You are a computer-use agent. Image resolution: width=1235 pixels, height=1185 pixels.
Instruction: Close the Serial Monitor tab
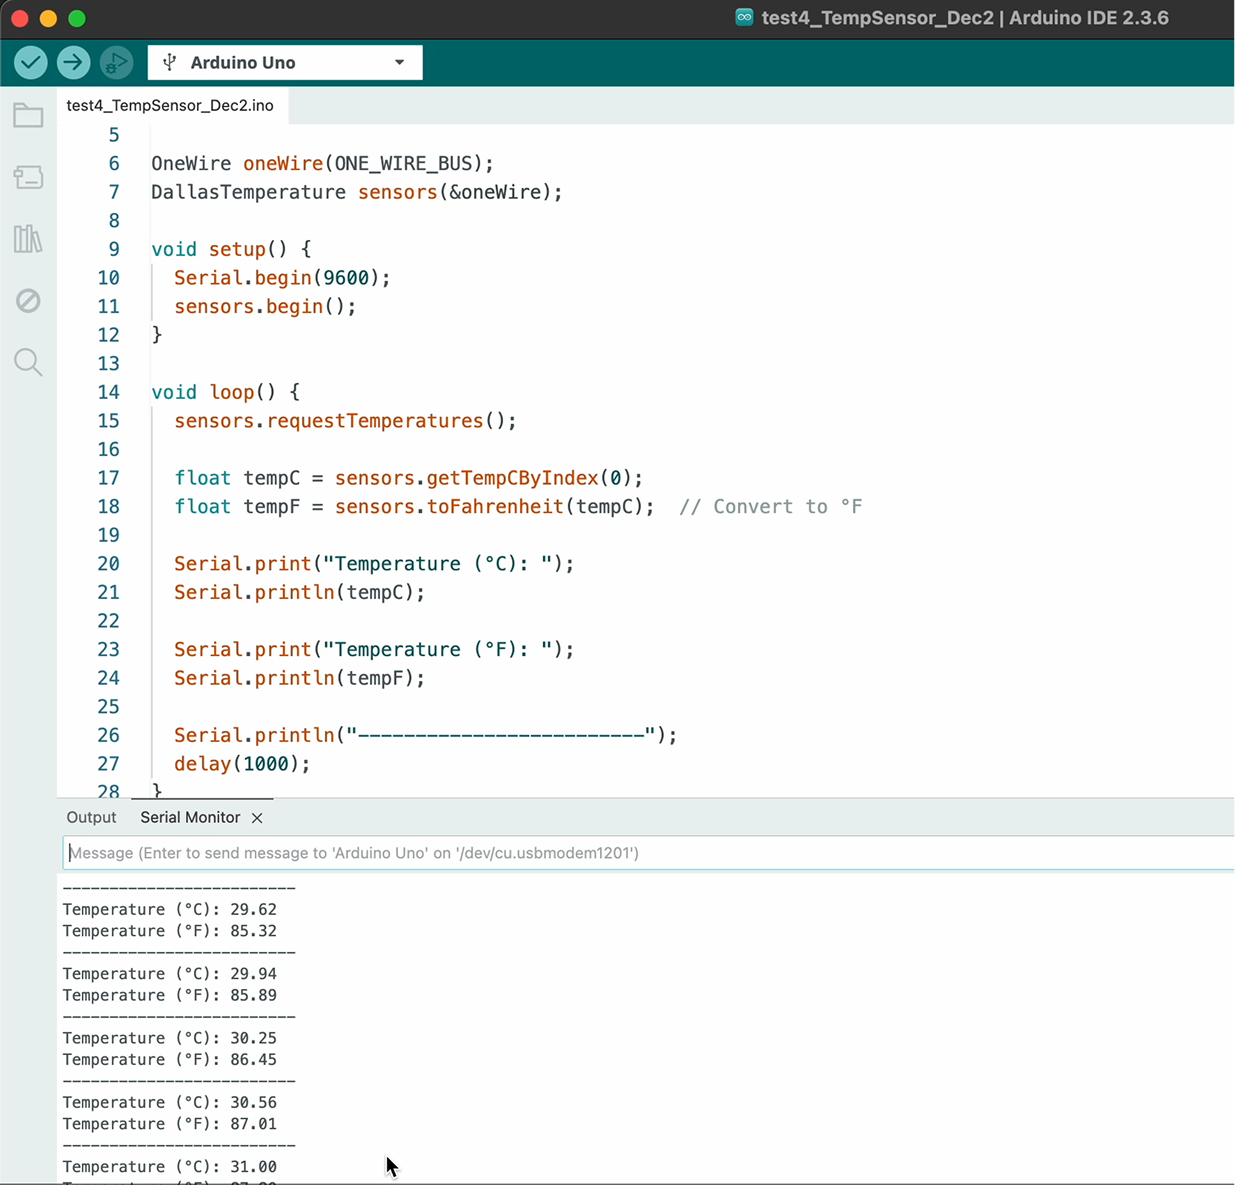coord(257,818)
